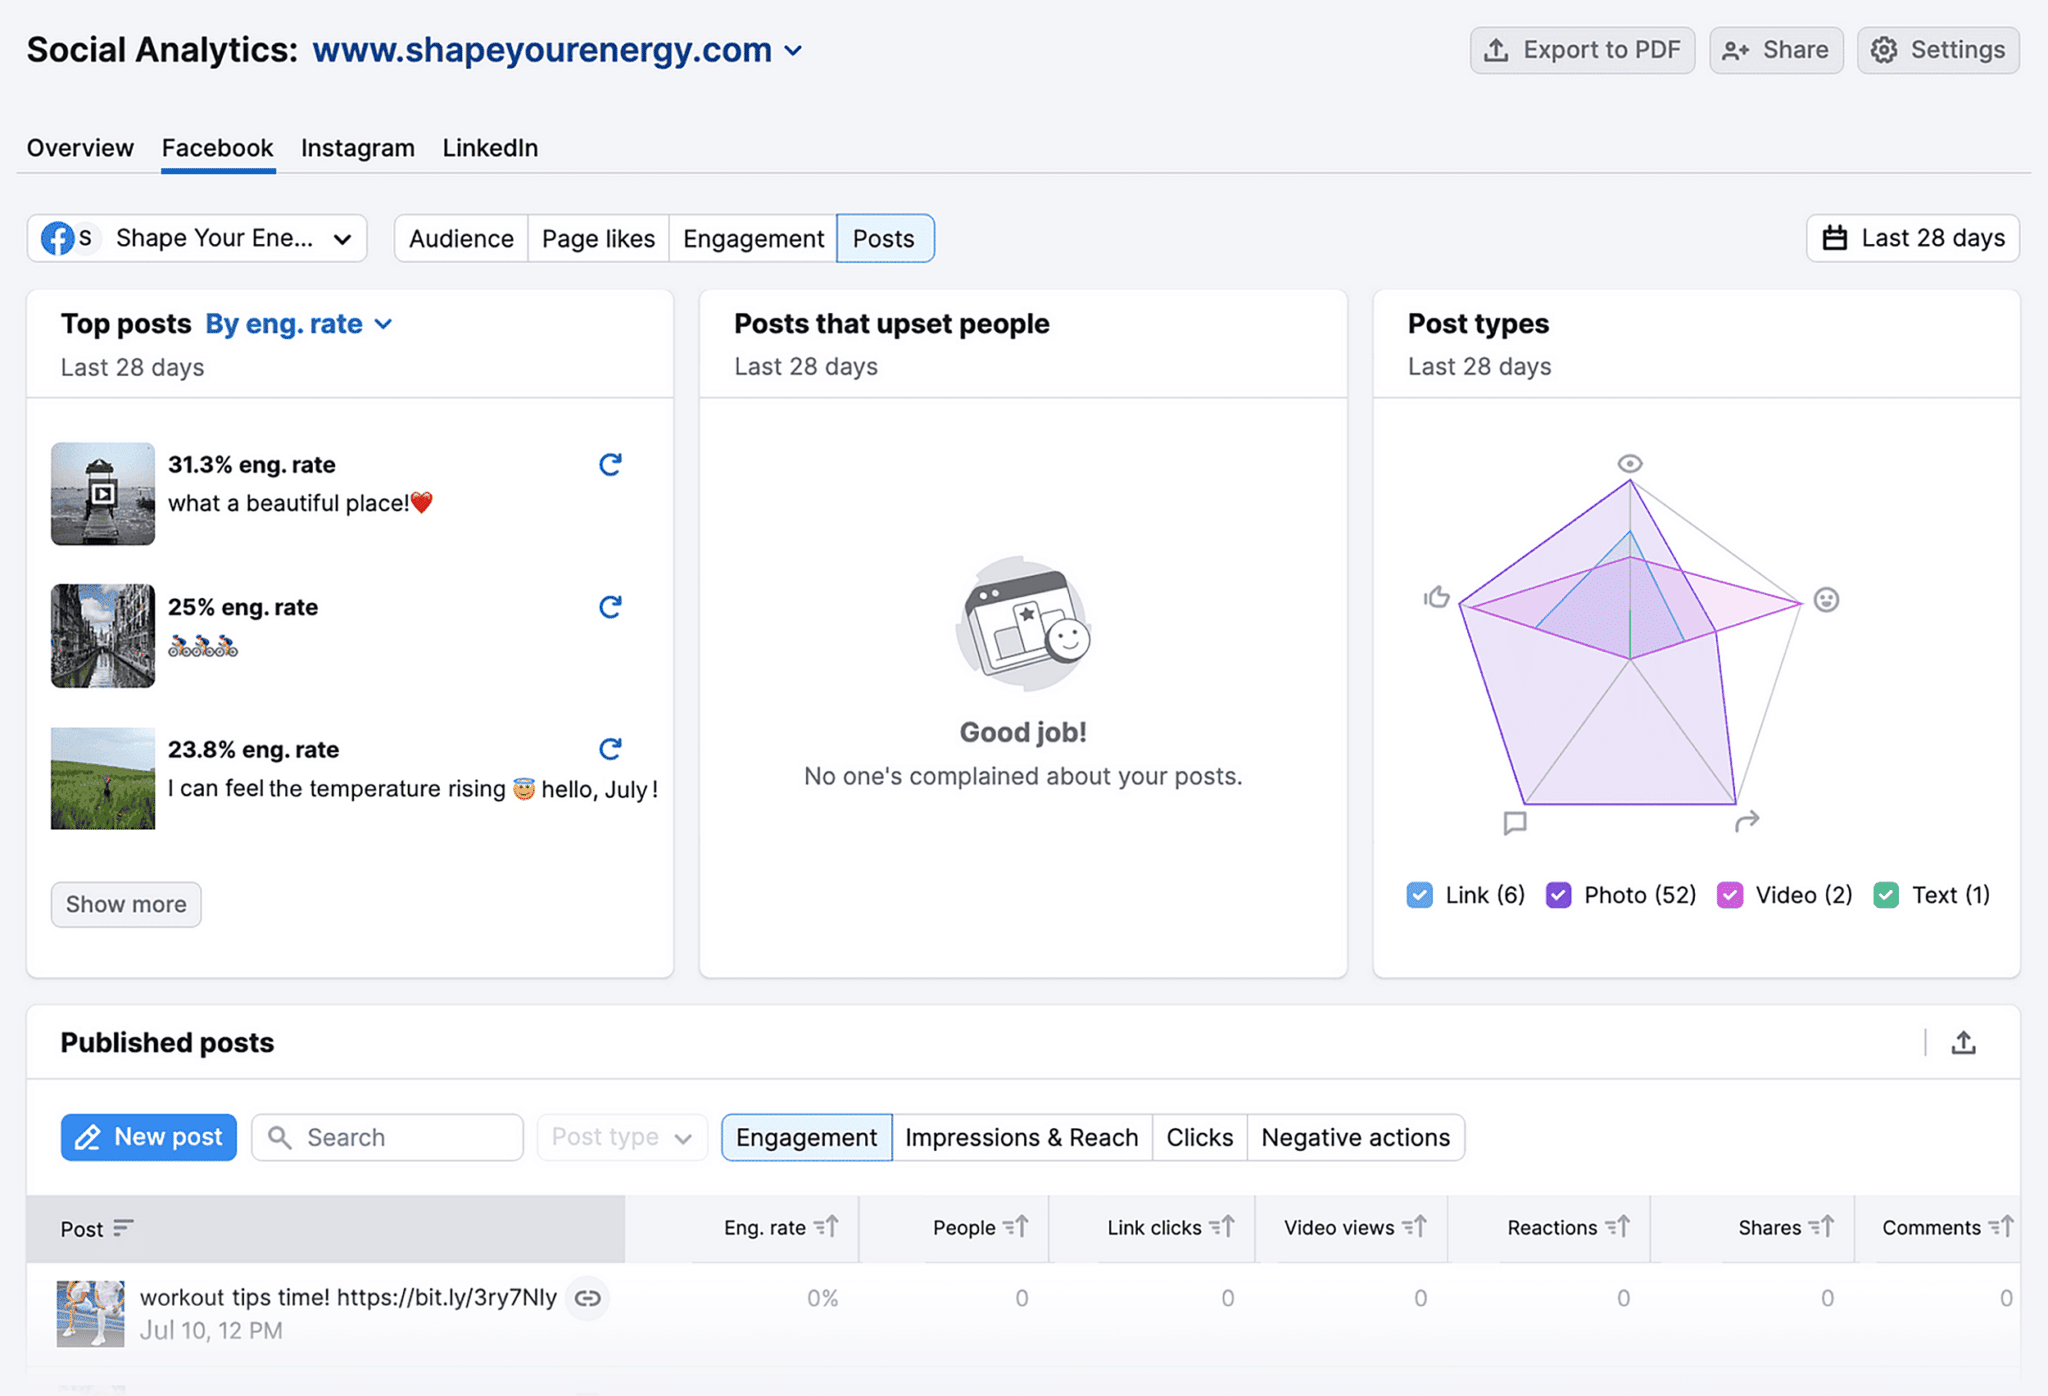Click the eye views icon on radar chart

[x=1630, y=463]
